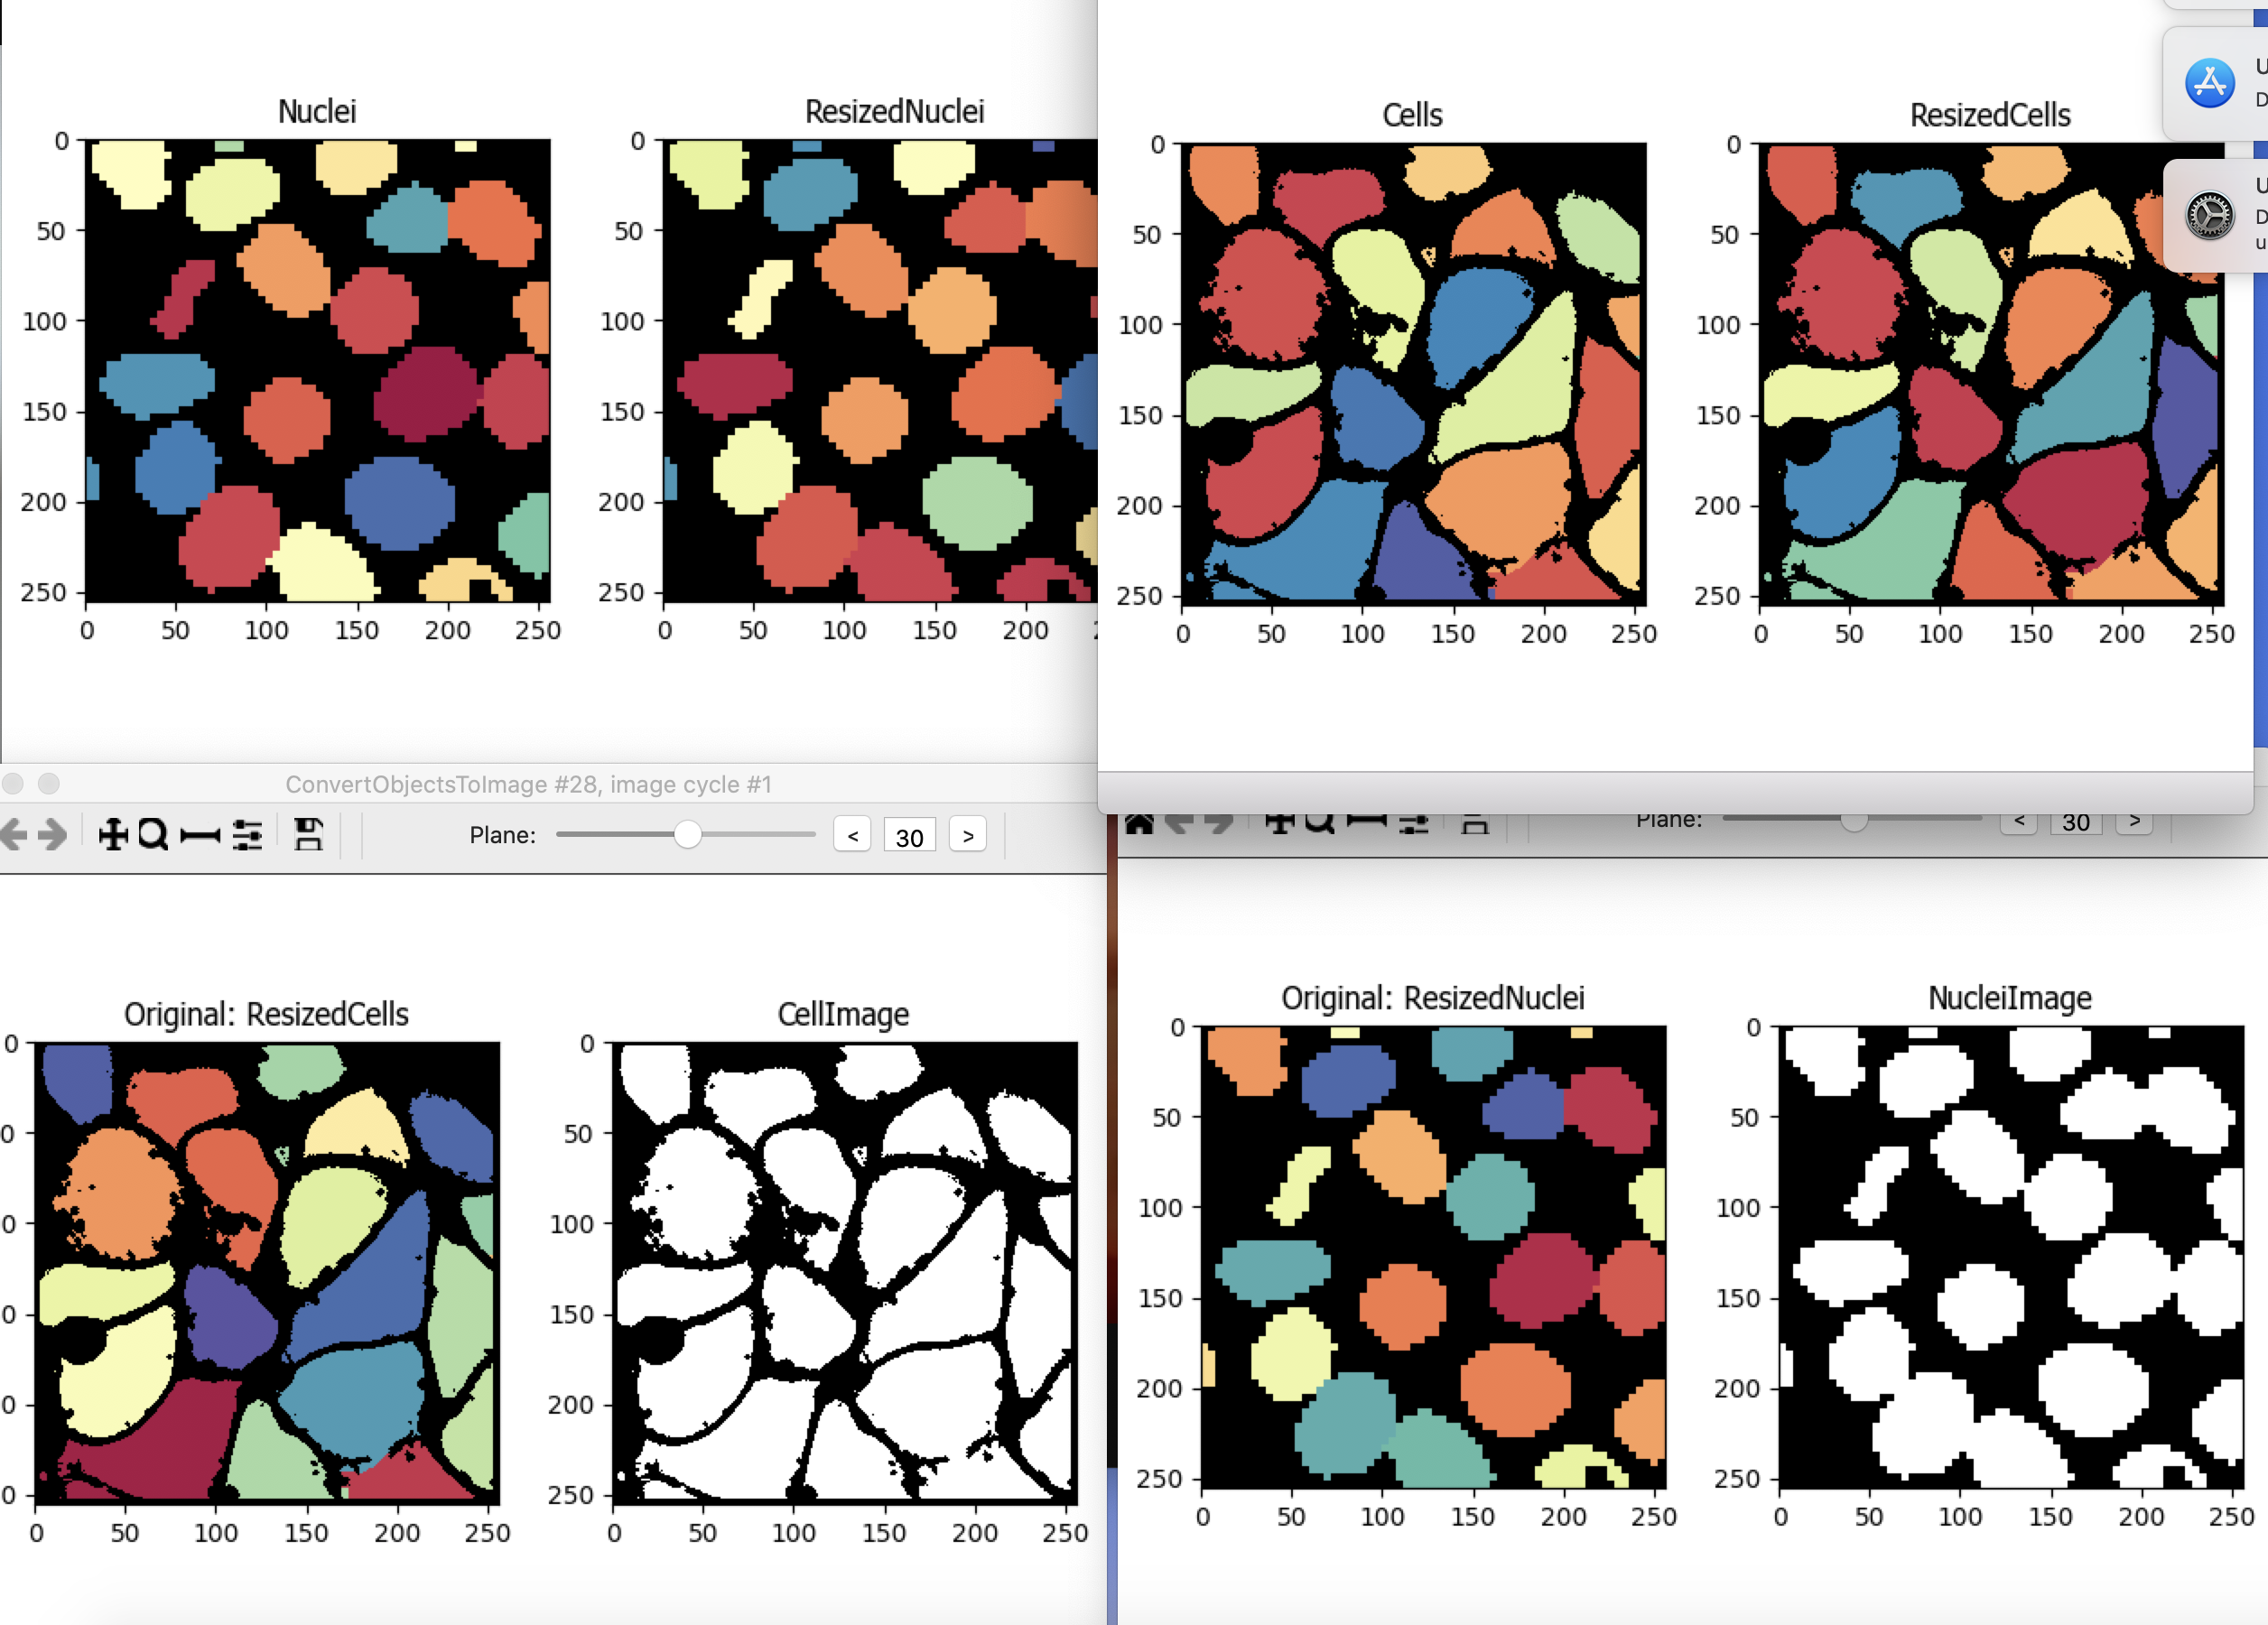Click the CellImage binary plot
2268x1625 pixels.
pos(845,1272)
